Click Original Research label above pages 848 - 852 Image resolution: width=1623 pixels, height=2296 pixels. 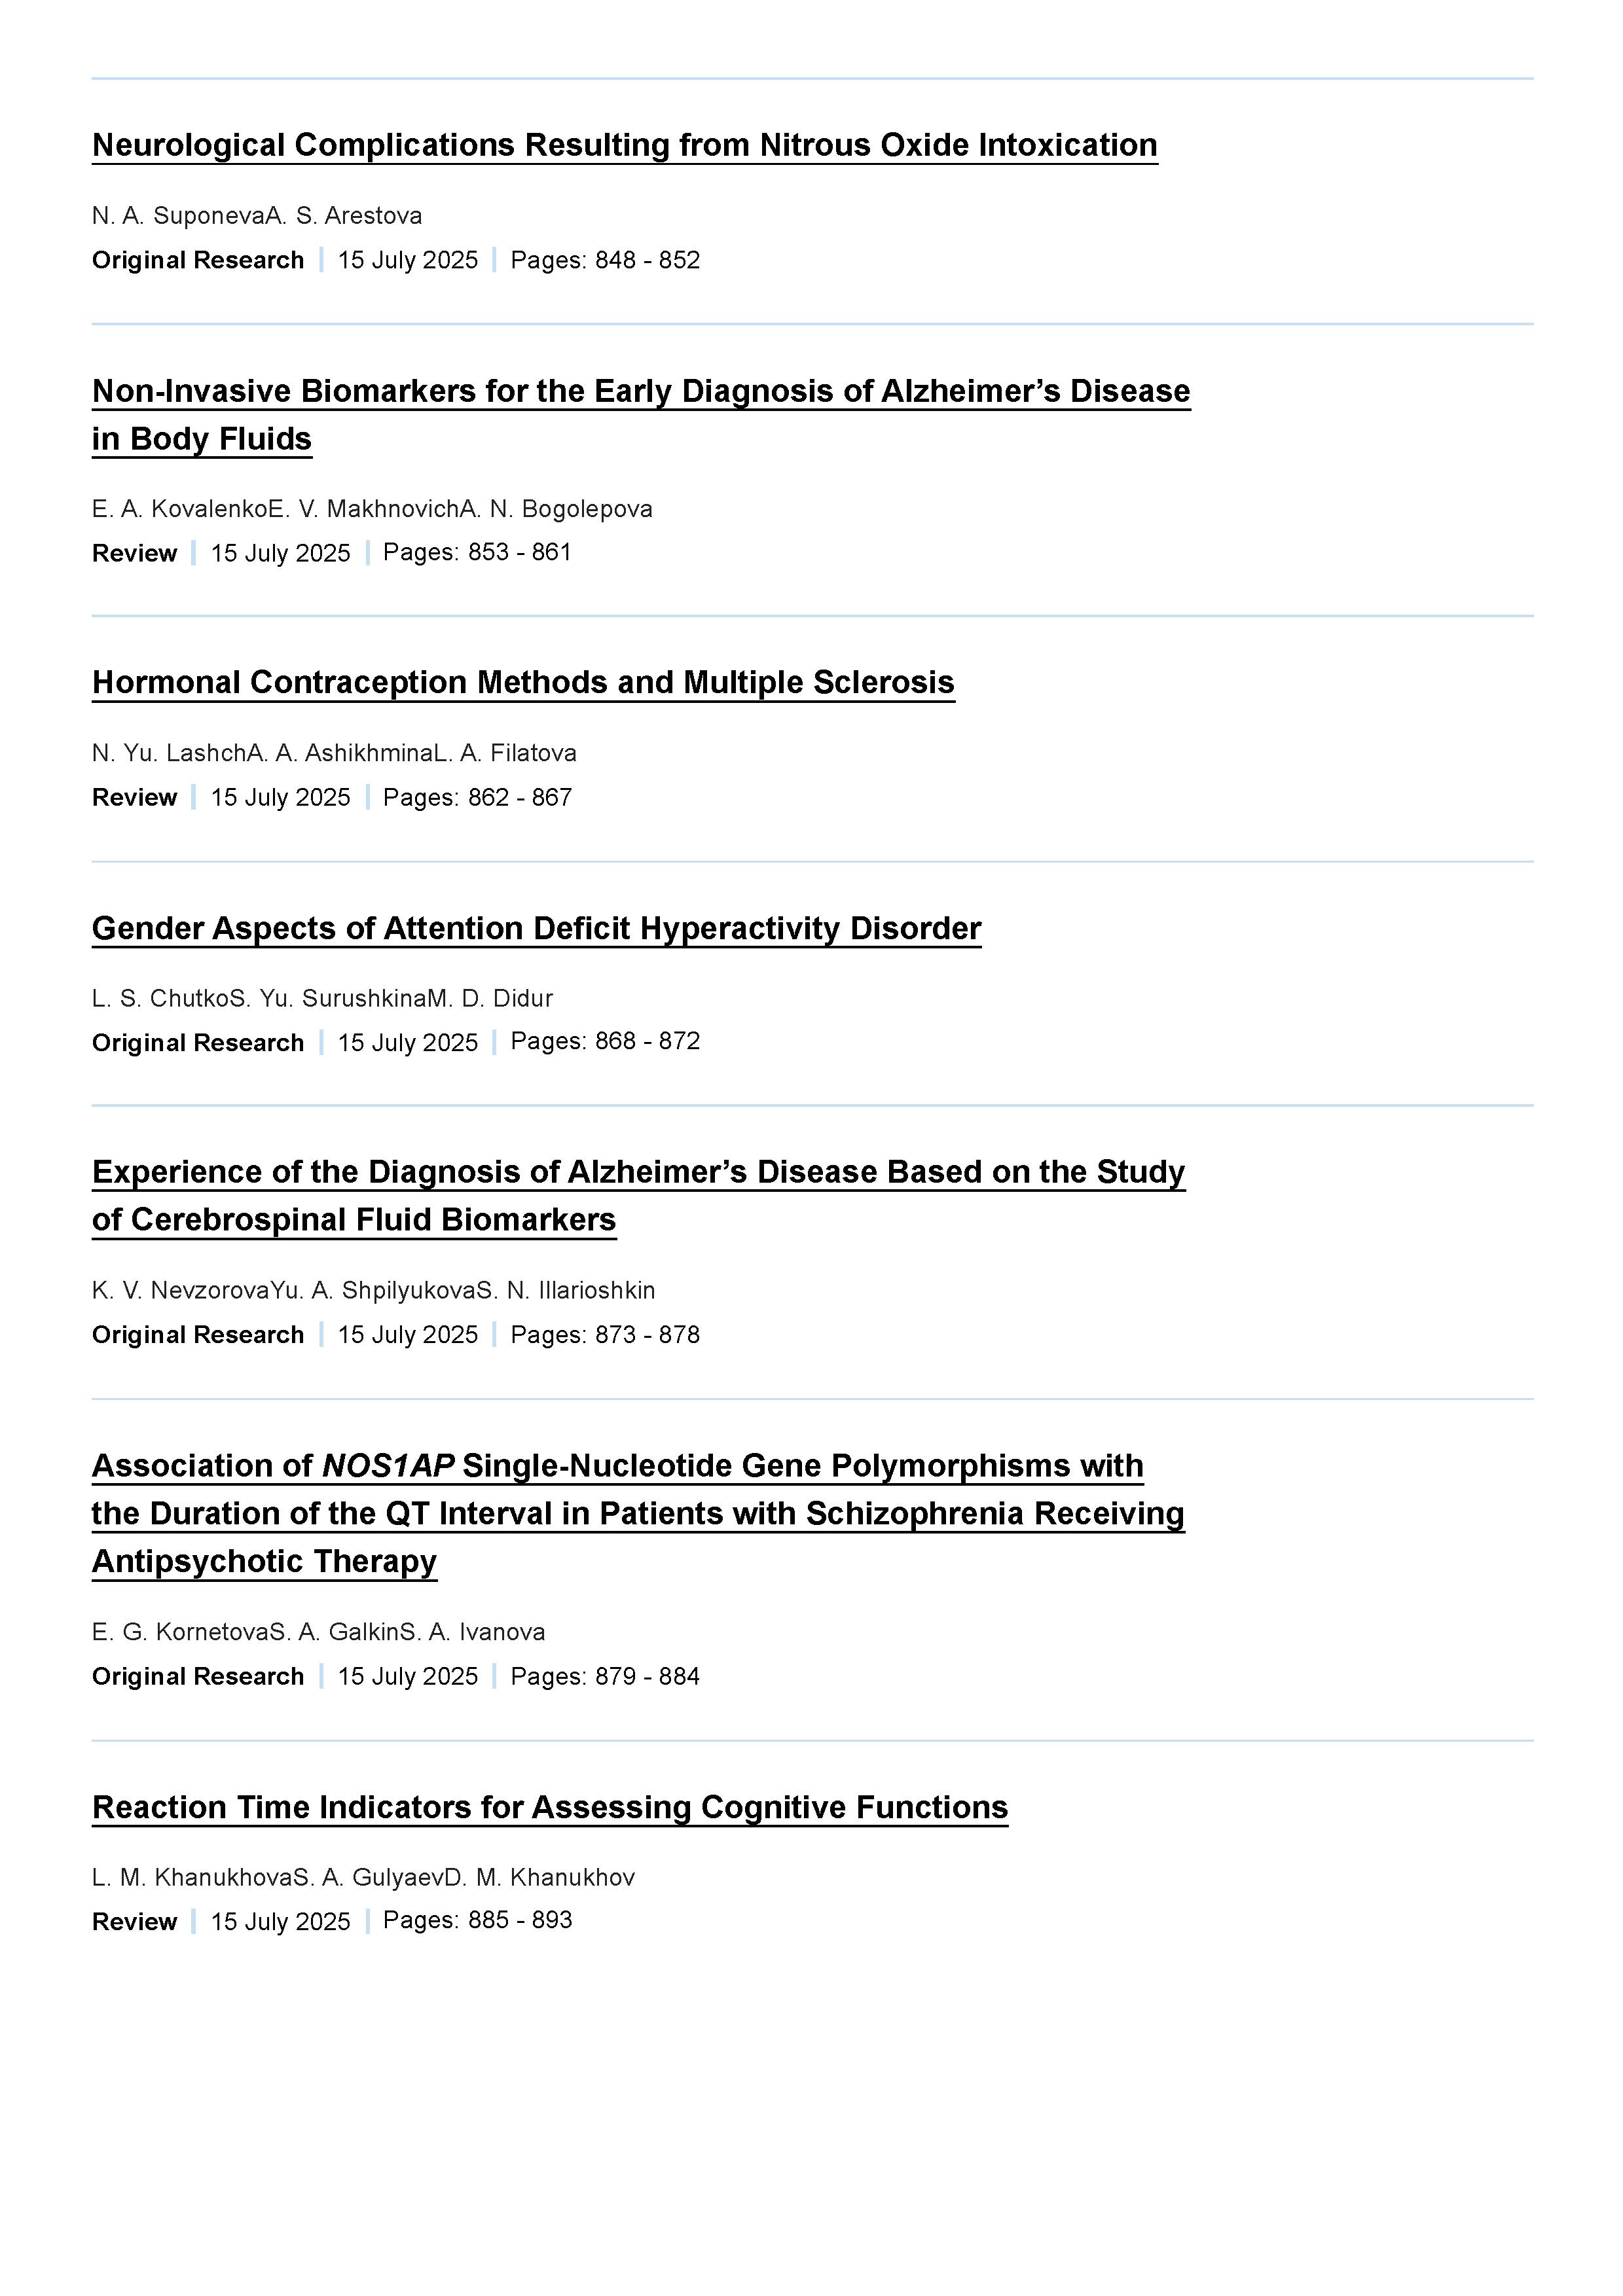198,260
